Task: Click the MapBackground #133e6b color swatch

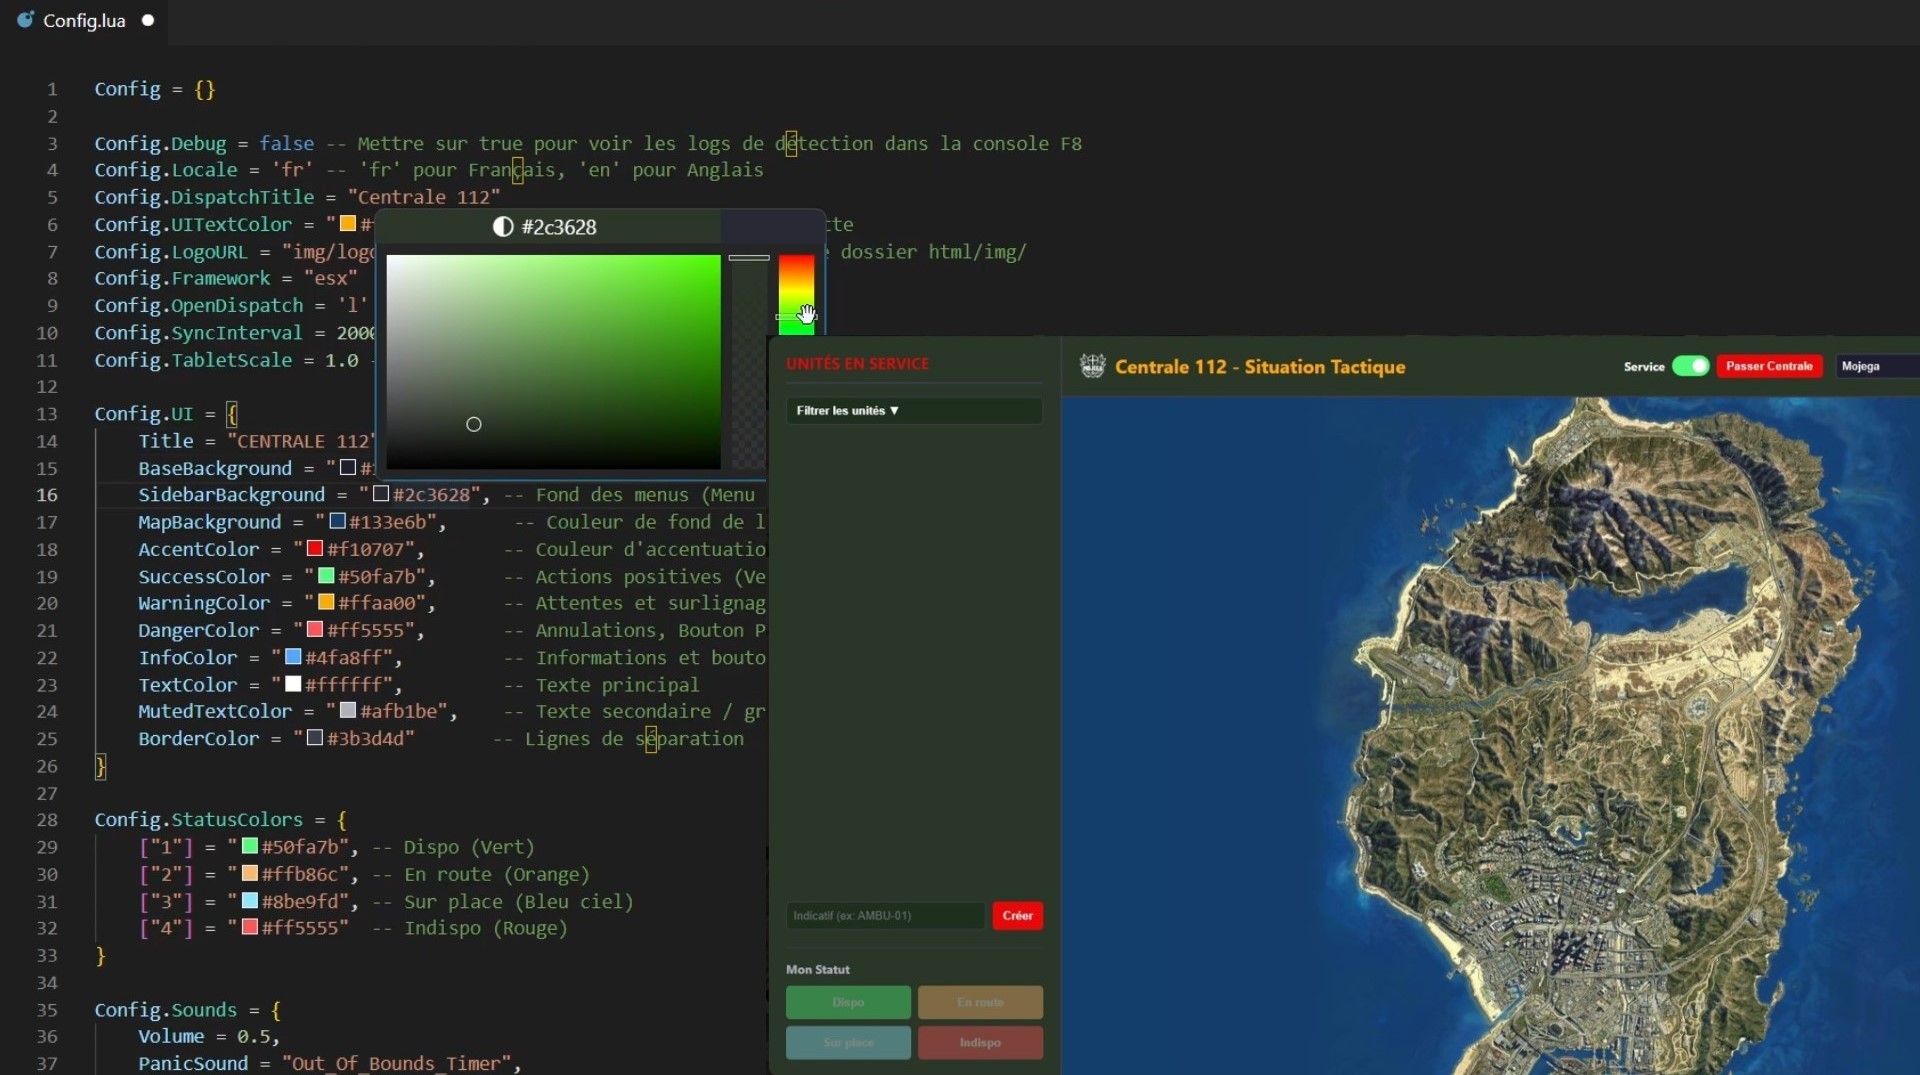Action: click(x=337, y=522)
